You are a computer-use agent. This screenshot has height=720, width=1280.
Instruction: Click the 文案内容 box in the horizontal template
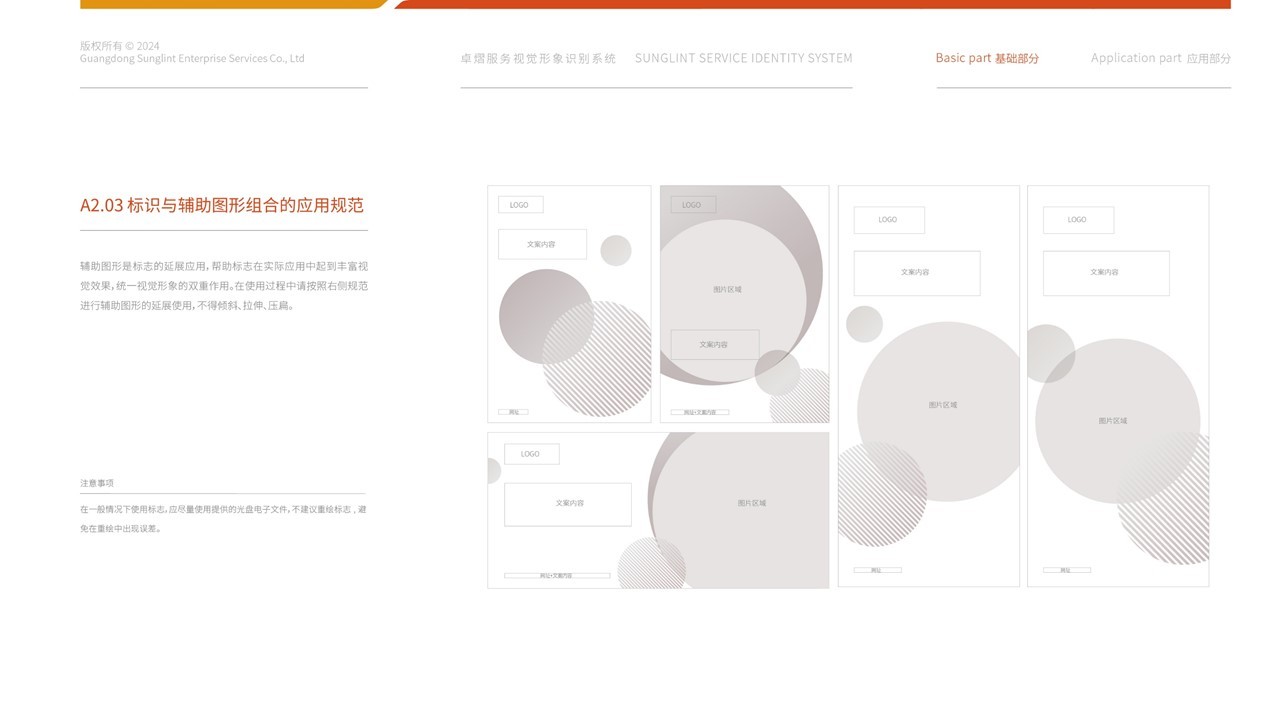tap(568, 504)
